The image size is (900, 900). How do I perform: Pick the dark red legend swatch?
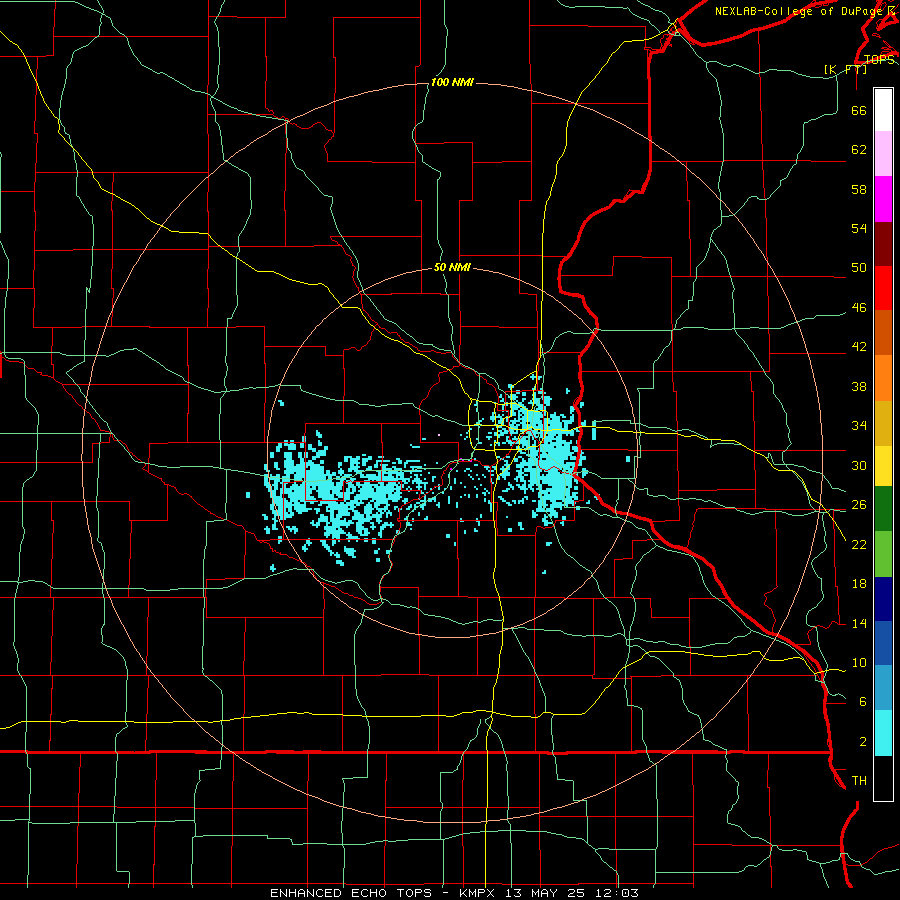883,244
